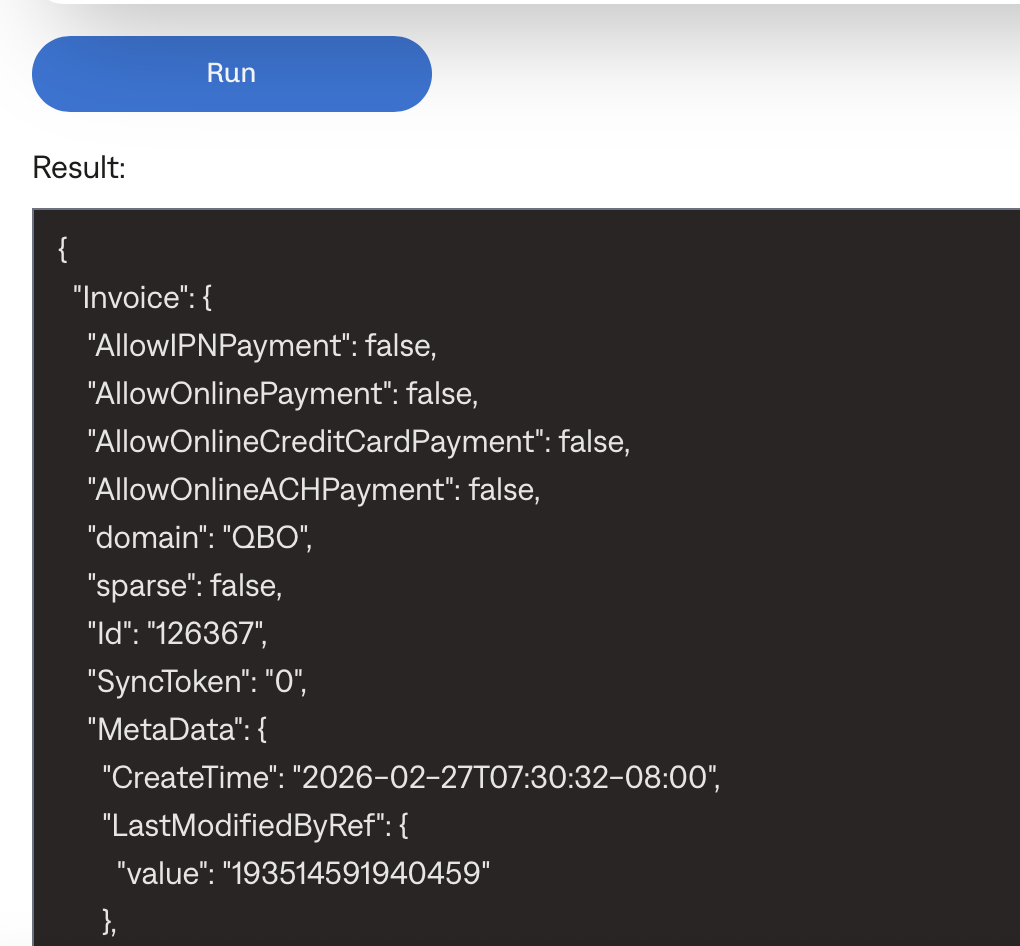Click the false value of AllowOnlineCreditCardPayment

(x=592, y=442)
